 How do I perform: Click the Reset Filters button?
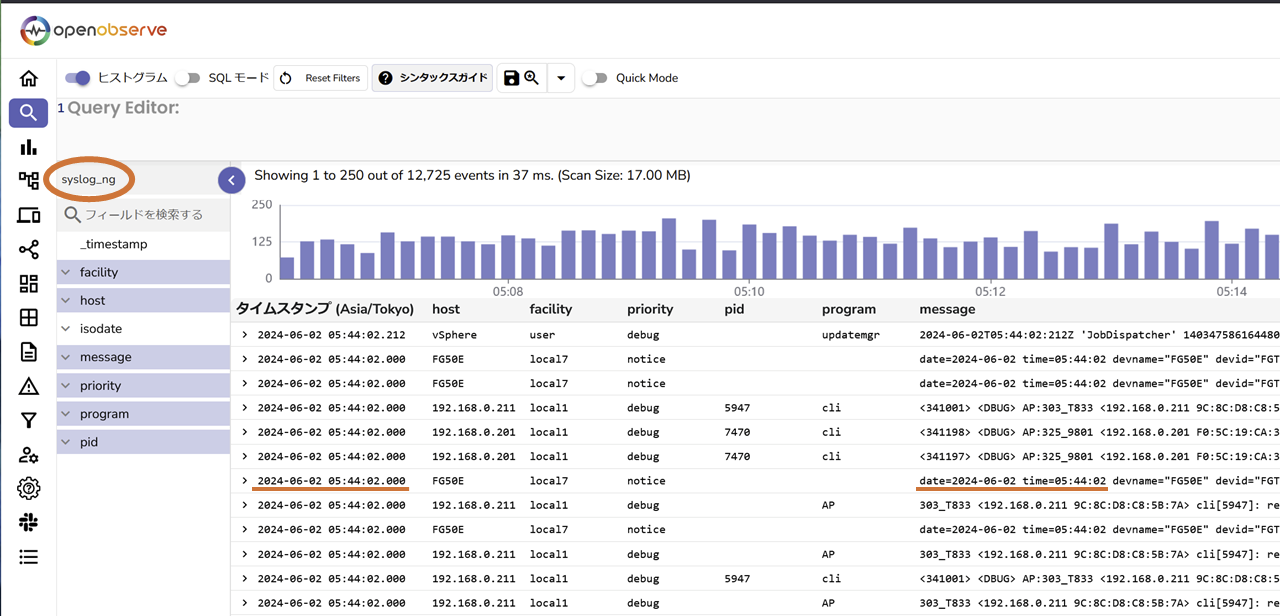click(x=320, y=78)
